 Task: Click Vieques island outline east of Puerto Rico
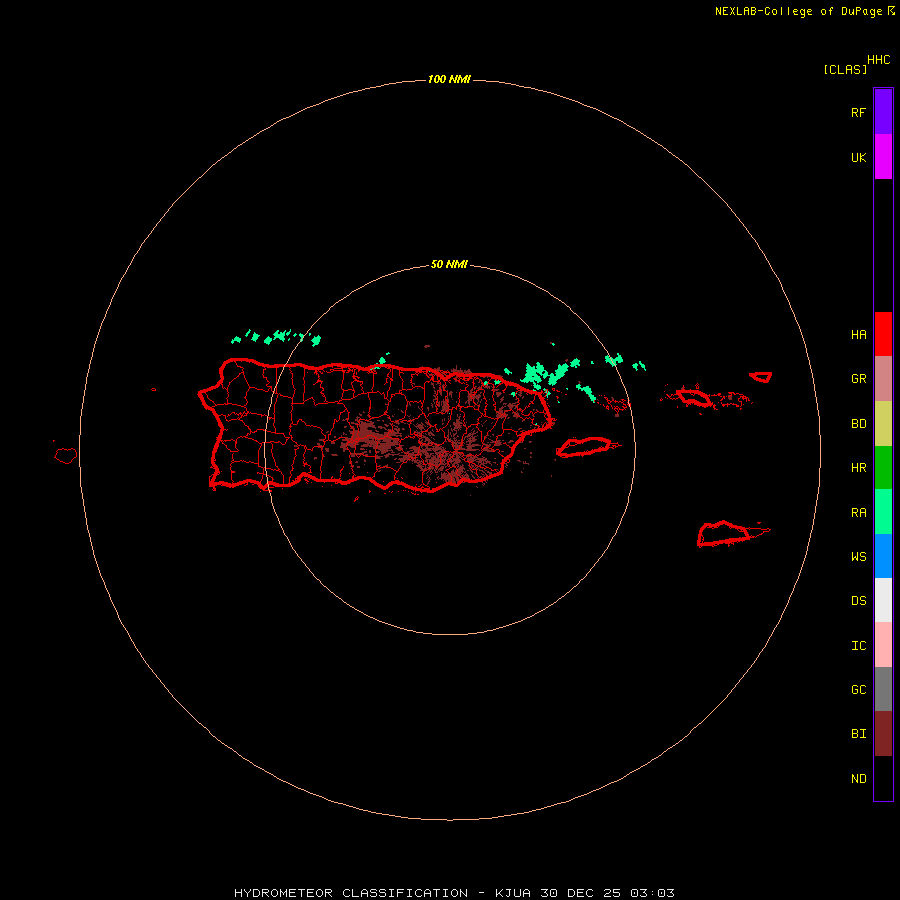coord(584,447)
